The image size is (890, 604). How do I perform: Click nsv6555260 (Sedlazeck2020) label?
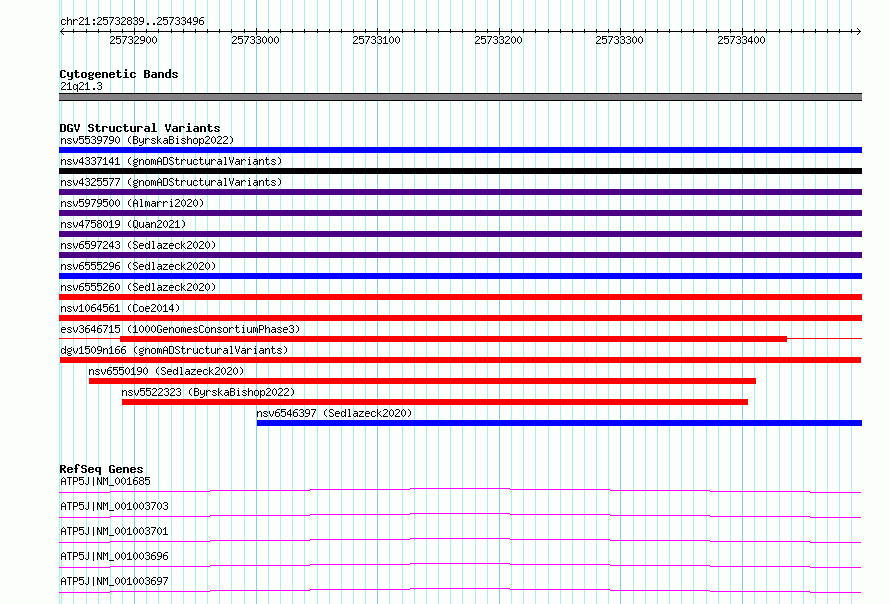[x=138, y=287]
